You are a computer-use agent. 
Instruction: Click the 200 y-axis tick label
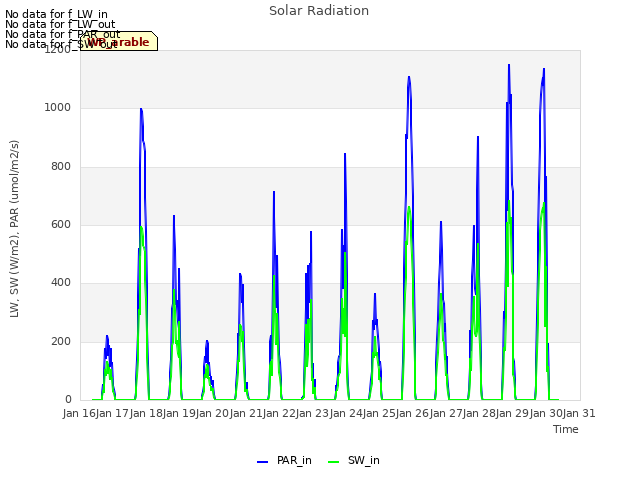click(61, 341)
